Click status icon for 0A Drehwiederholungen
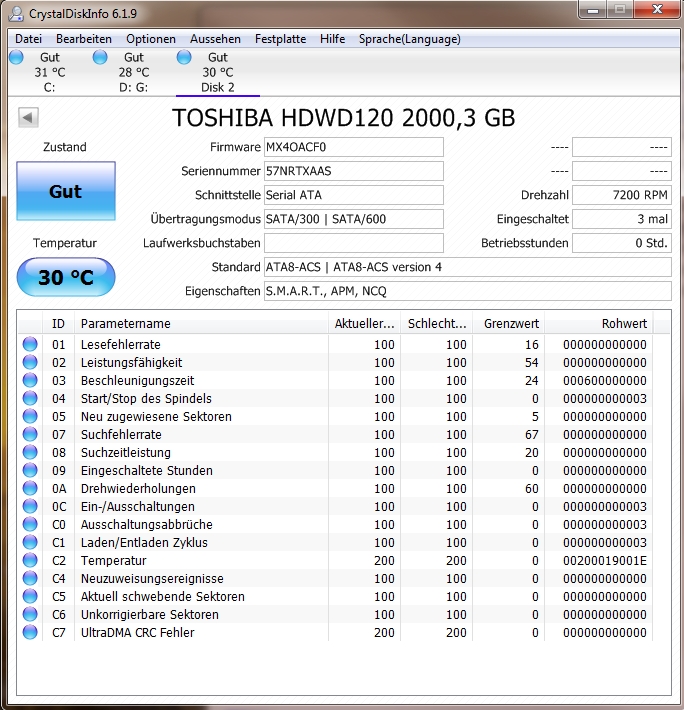Image resolution: width=684 pixels, height=710 pixels. (30, 489)
